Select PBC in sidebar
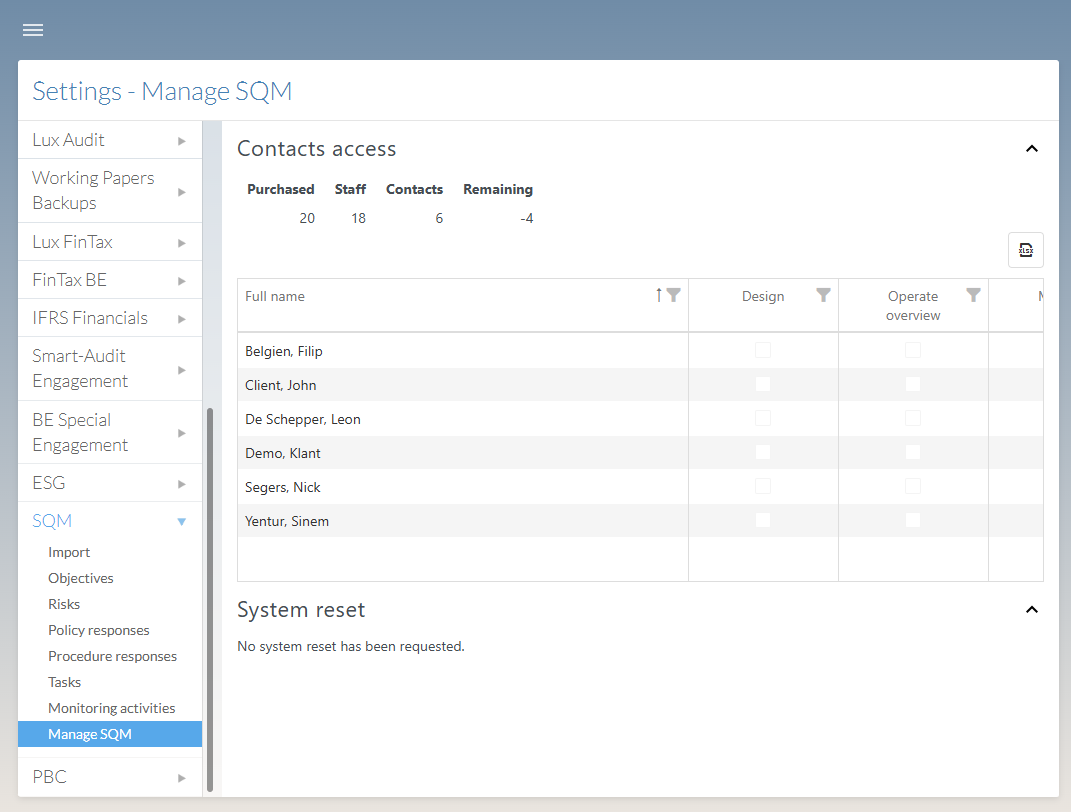Viewport: 1071px width, 812px height. (49, 777)
